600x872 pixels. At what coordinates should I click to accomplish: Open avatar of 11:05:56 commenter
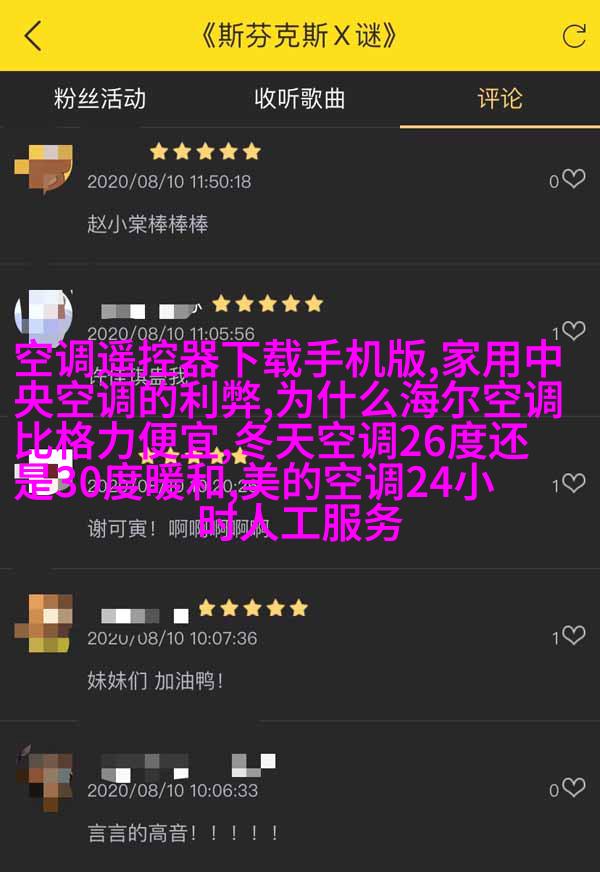click(44, 319)
